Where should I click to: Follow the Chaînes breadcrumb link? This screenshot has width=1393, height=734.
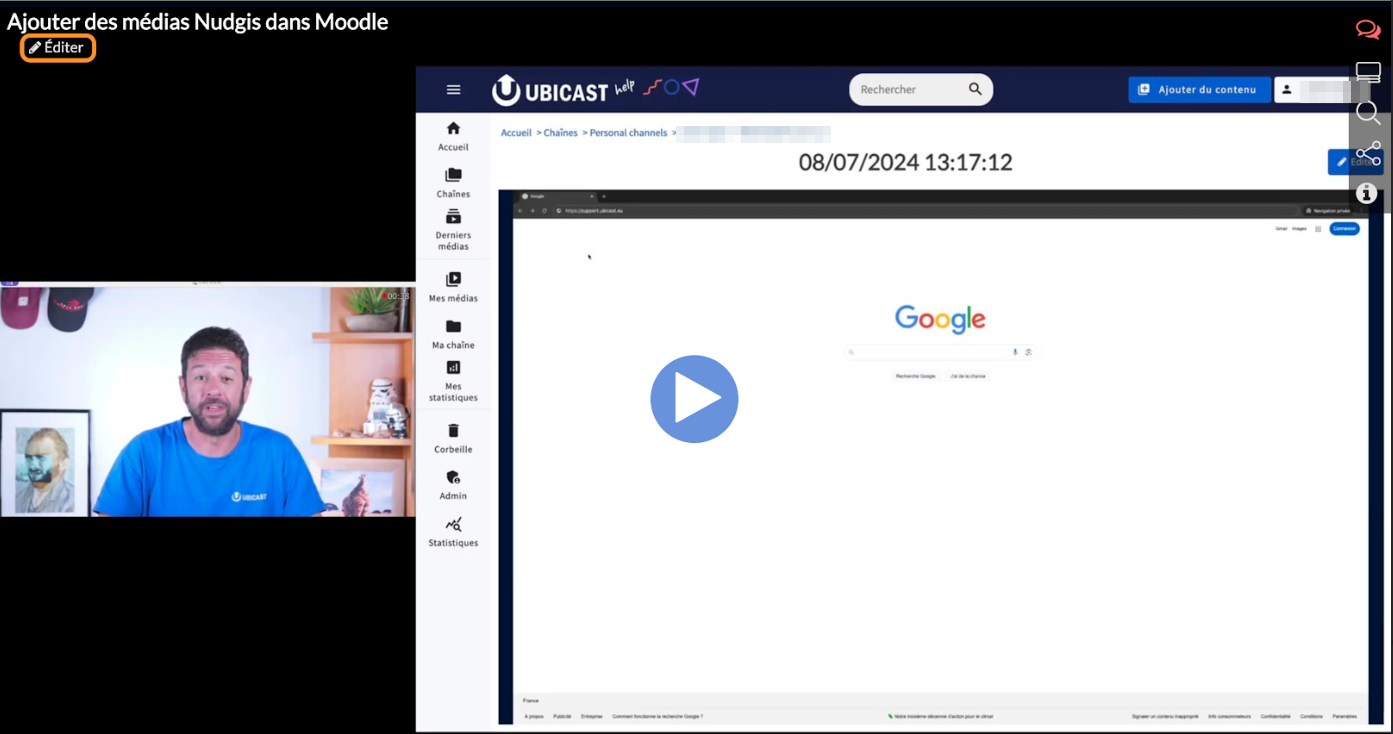coord(560,133)
